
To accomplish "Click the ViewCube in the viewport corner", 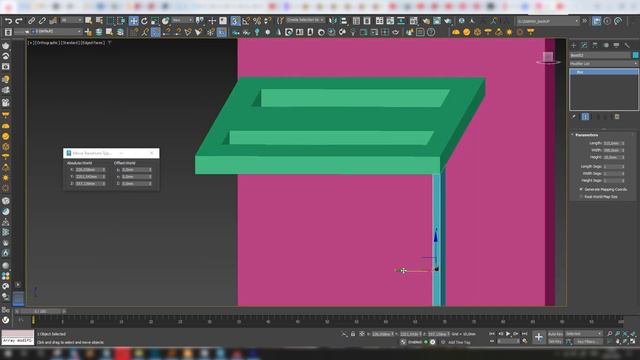I will [x=548, y=58].
